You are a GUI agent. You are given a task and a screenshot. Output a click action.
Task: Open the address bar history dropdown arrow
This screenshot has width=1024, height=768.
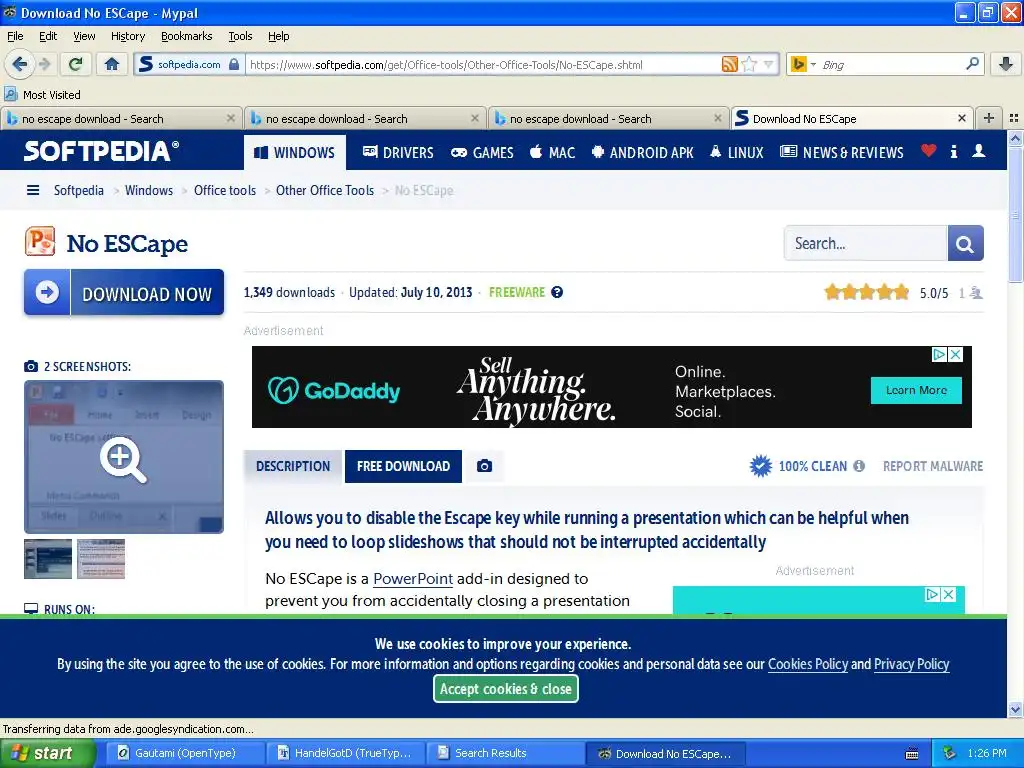(x=769, y=64)
